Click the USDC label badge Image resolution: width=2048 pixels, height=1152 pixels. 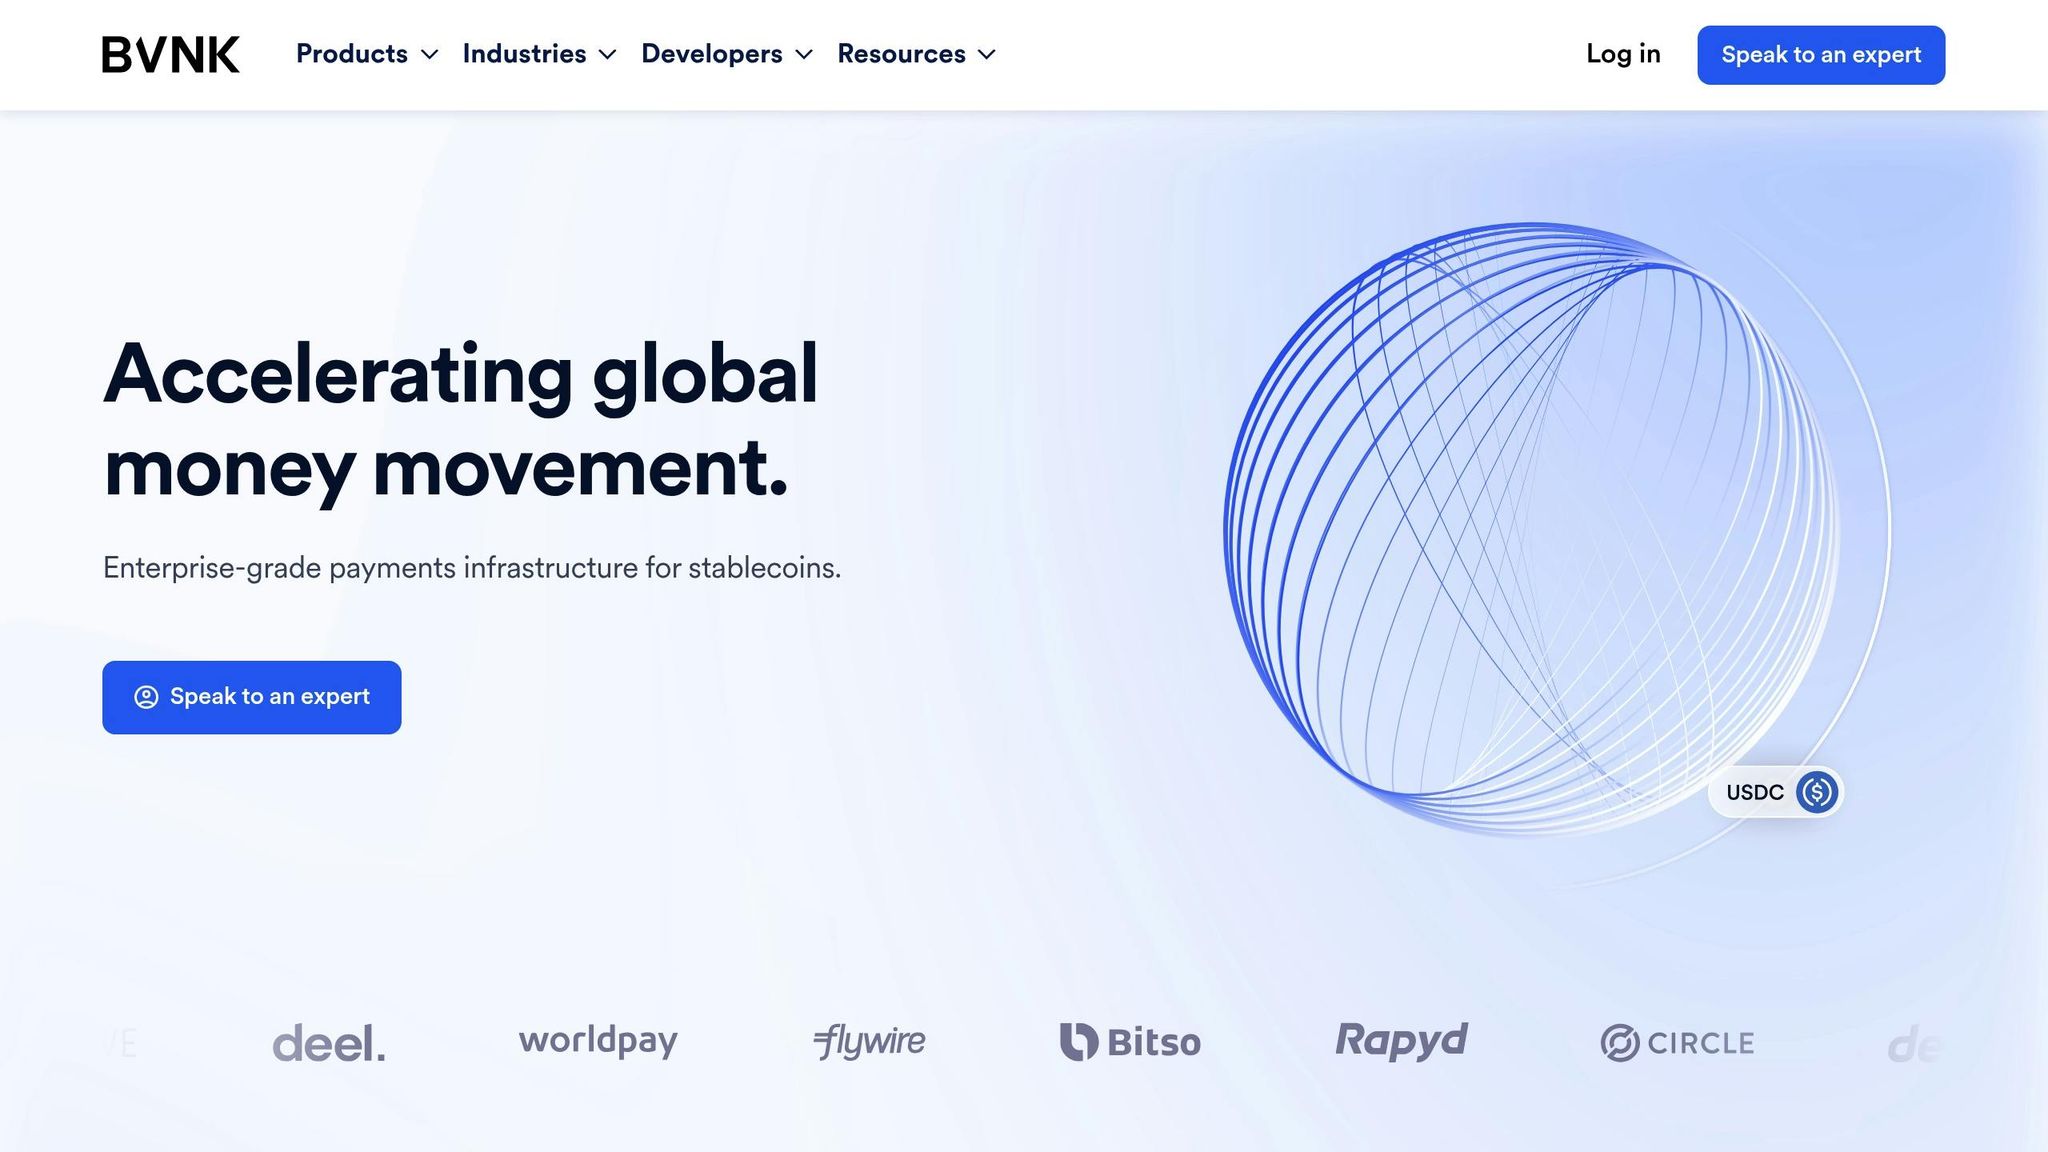pyautogui.click(x=1776, y=792)
